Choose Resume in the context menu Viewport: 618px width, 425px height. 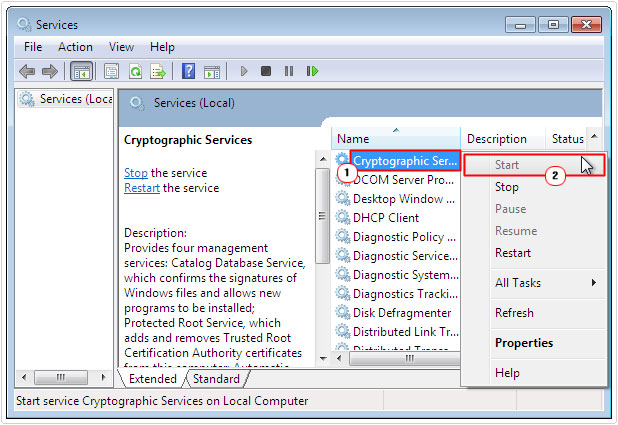point(534,231)
